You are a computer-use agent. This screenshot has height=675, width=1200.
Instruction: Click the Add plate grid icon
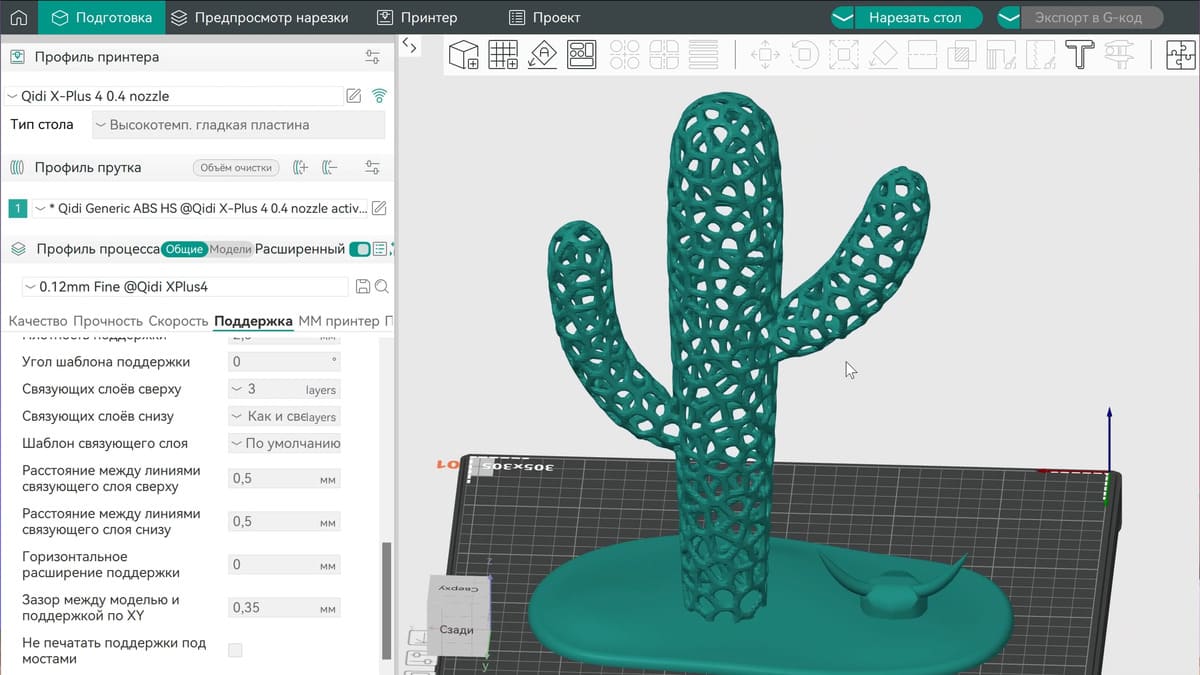click(x=502, y=54)
